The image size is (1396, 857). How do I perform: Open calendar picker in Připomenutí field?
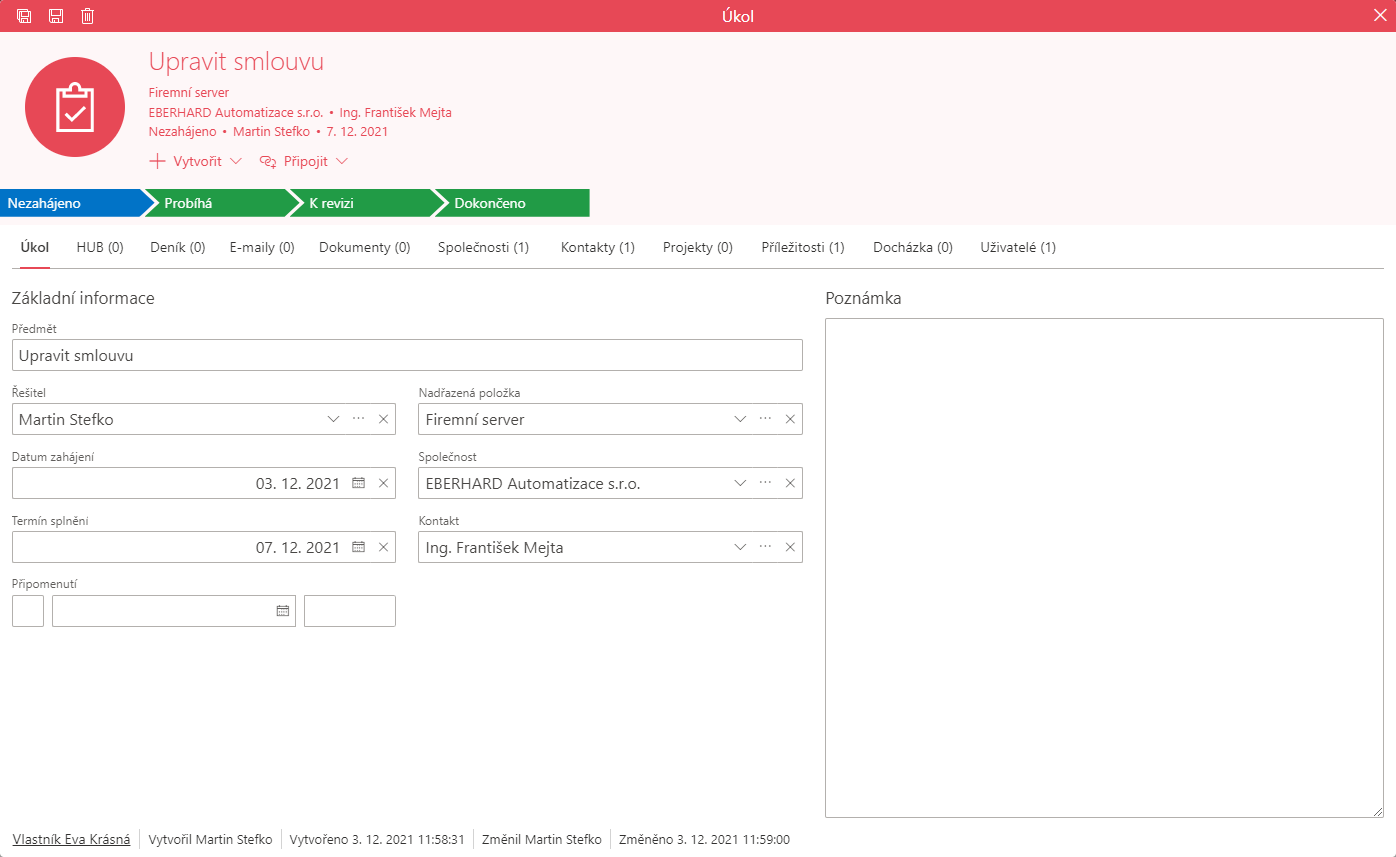(283, 611)
